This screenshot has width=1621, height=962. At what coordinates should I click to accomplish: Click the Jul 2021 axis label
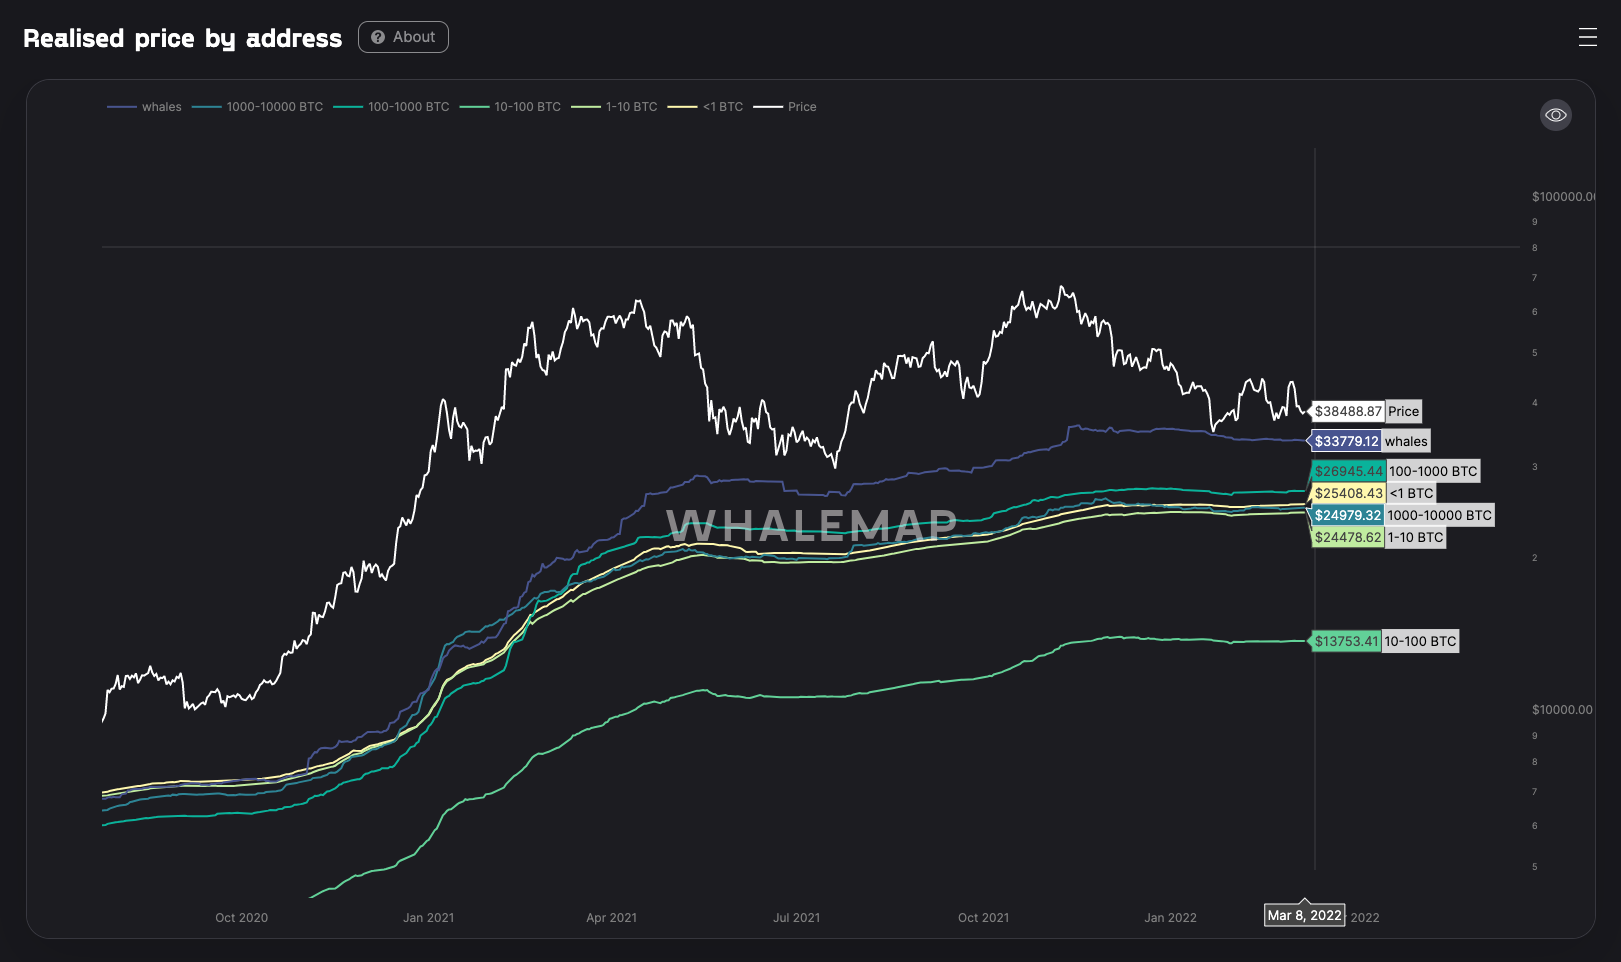(x=796, y=917)
